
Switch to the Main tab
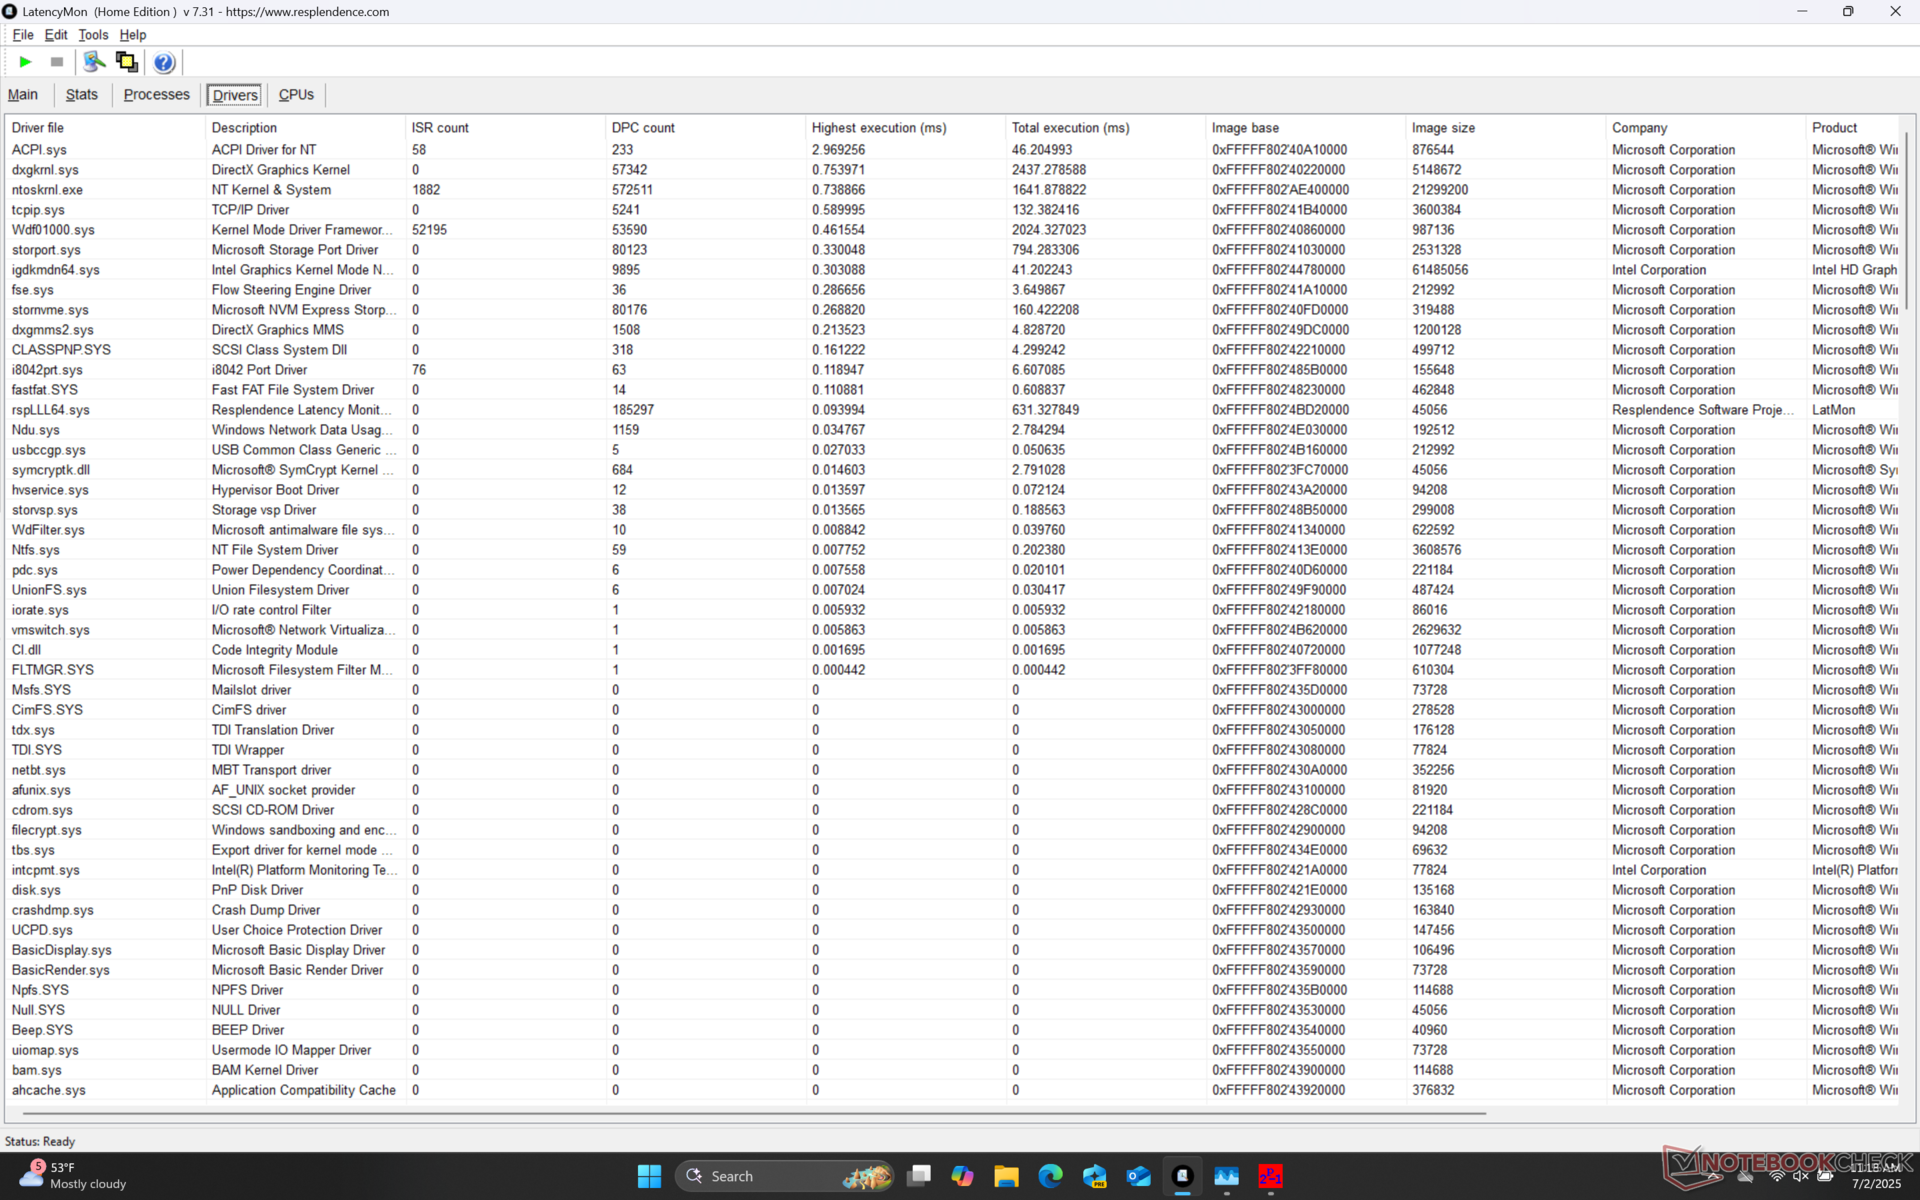coord(23,95)
